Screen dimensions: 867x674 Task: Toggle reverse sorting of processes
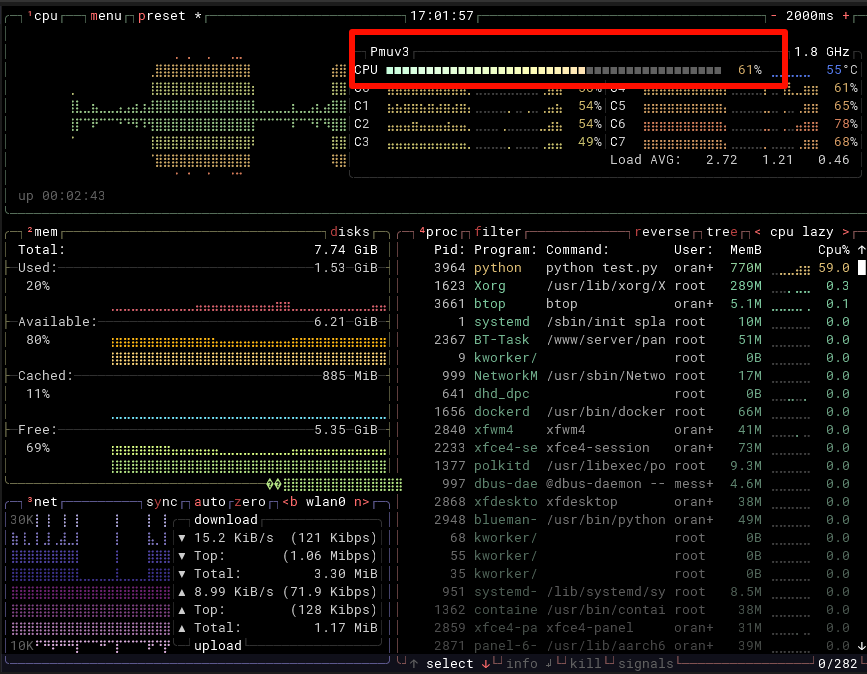tap(662, 232)
